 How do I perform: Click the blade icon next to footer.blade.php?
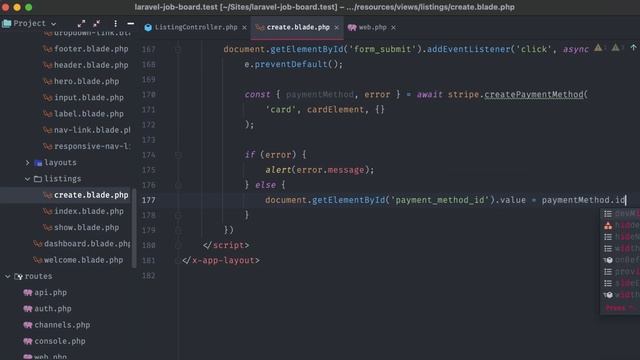point(47,49)
